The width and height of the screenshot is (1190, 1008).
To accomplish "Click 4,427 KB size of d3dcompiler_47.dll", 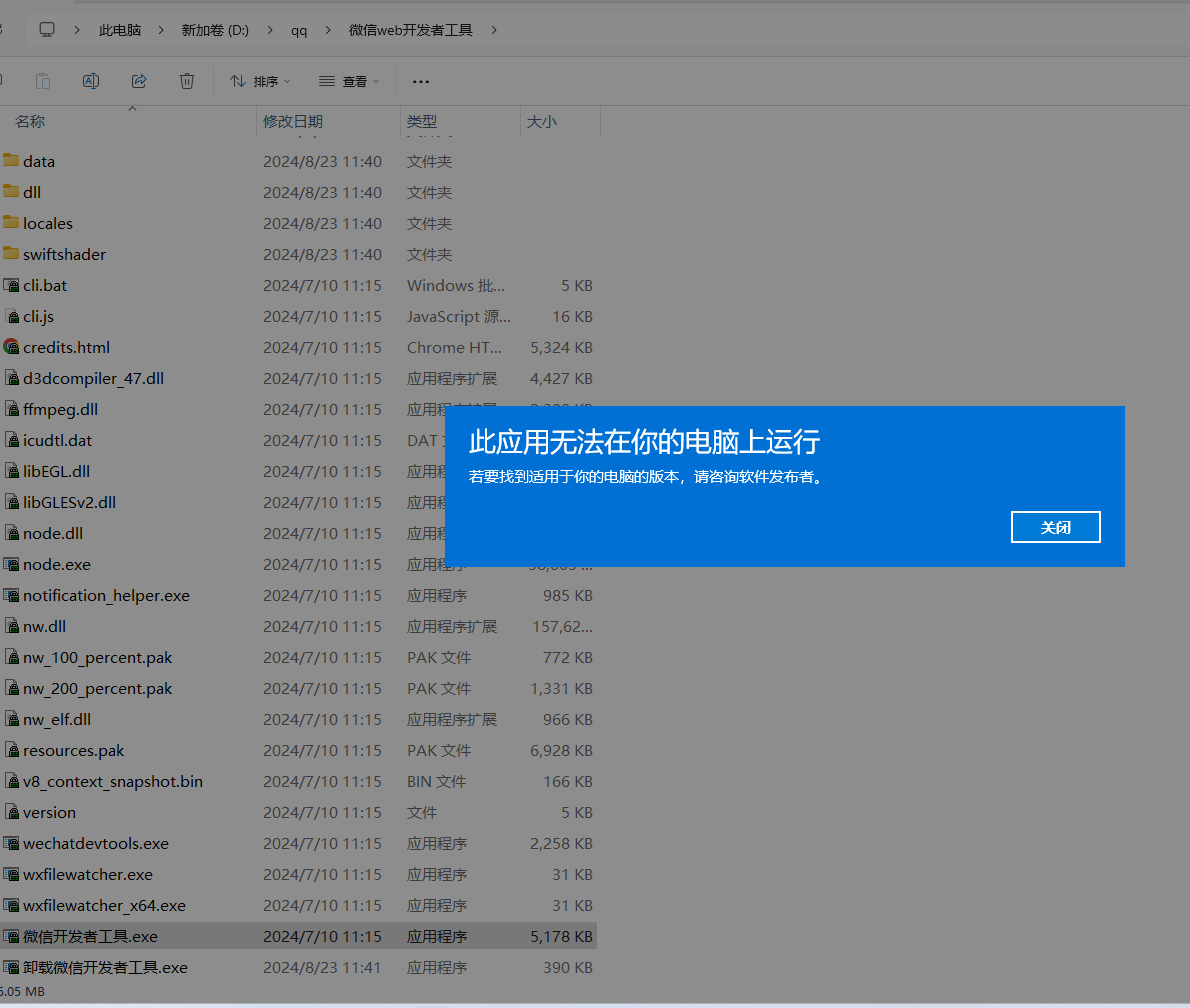I will (561, 379).
